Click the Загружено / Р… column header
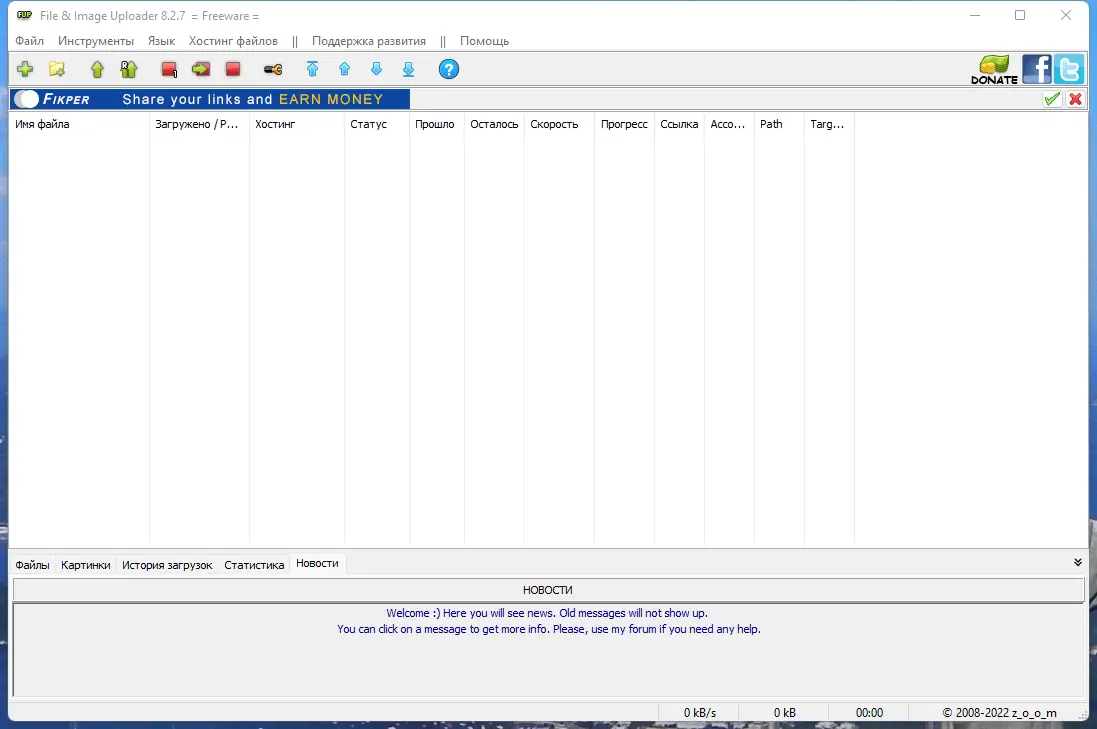Viewport: 1097px width, 729px height. pyautogui.click(x=199, y=124)
